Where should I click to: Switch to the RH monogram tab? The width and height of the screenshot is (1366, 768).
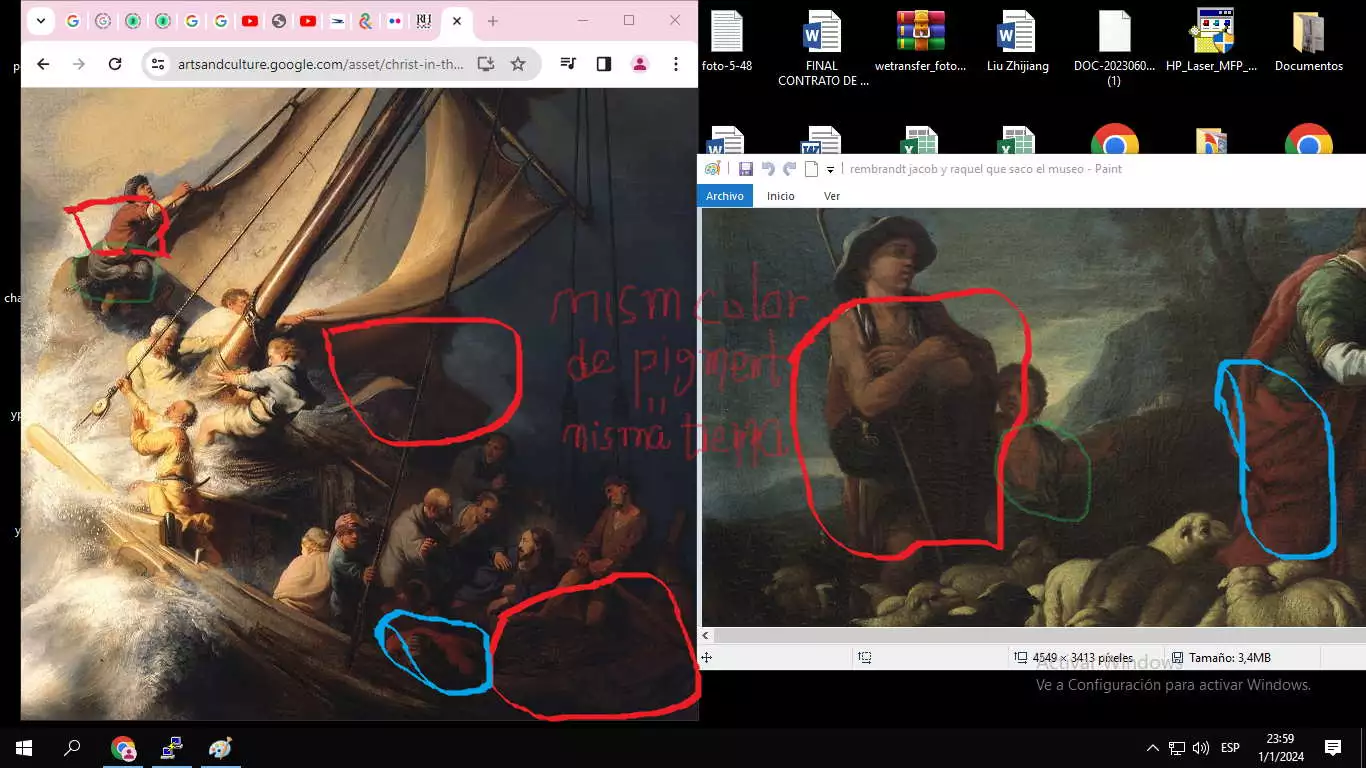point(424,21)
